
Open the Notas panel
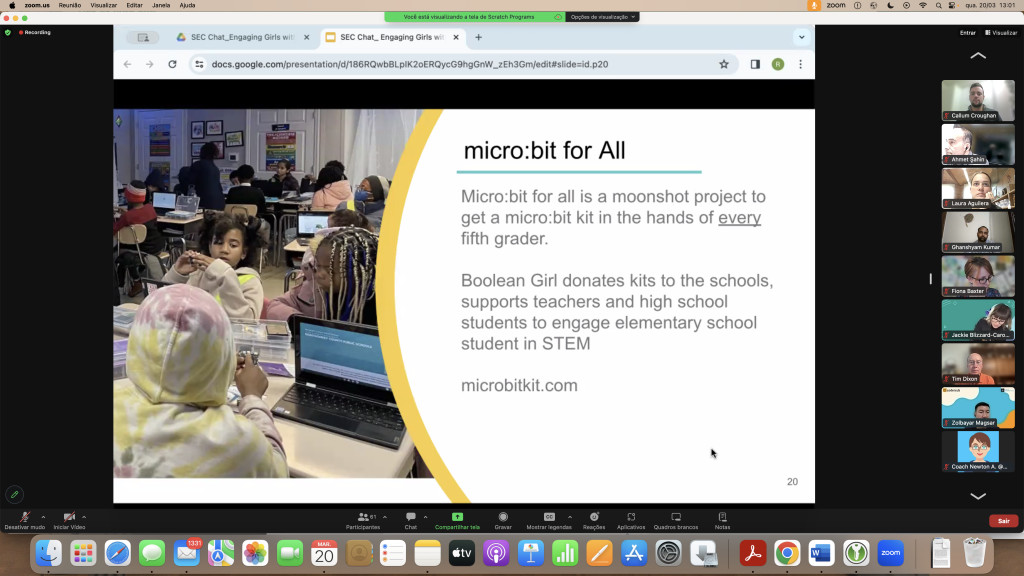[722, 518]
